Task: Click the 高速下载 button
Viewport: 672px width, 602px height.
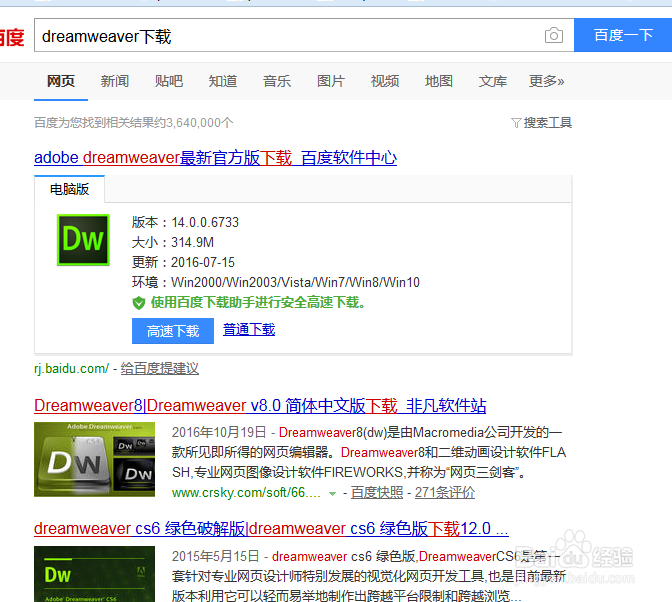Action: [173, 331]
